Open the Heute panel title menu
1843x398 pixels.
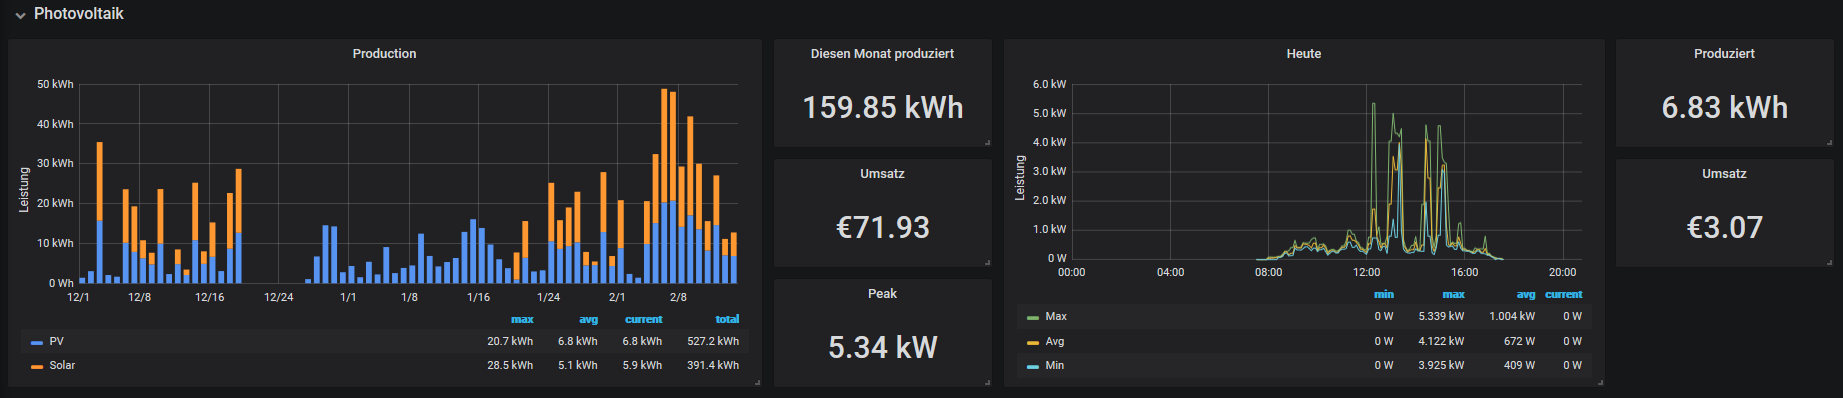click(x=1303, y=54)
